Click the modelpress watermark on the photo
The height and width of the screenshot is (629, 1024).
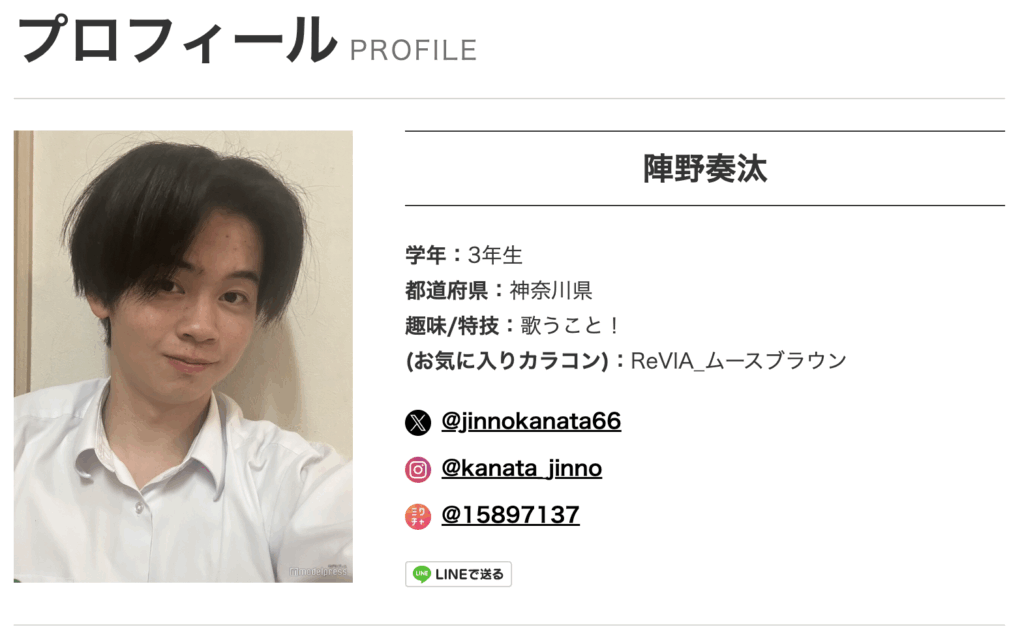[319, 572]
